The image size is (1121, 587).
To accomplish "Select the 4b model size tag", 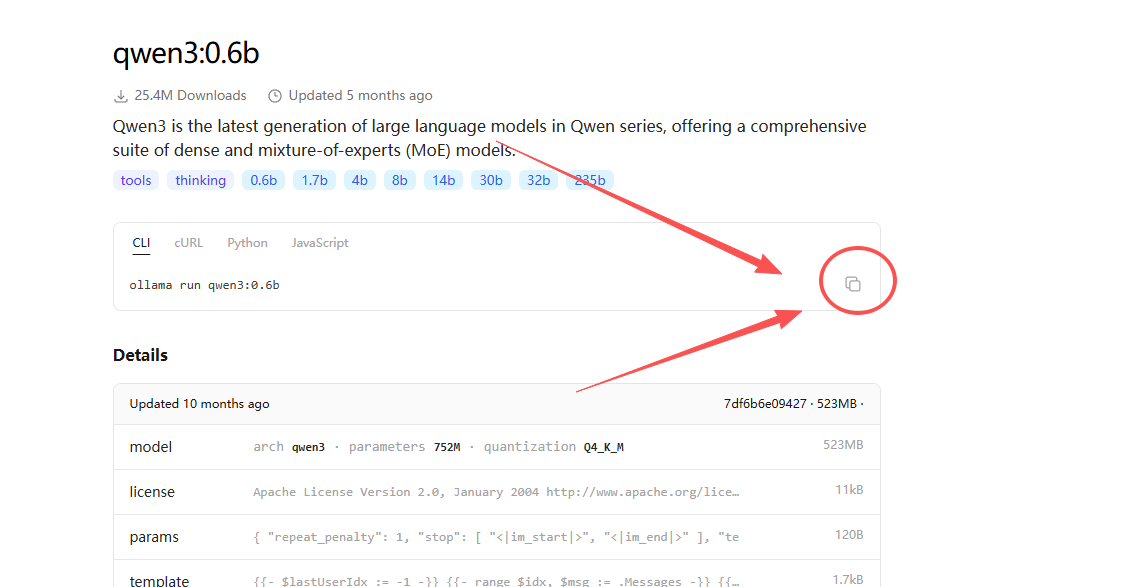I will pos(360,181).
